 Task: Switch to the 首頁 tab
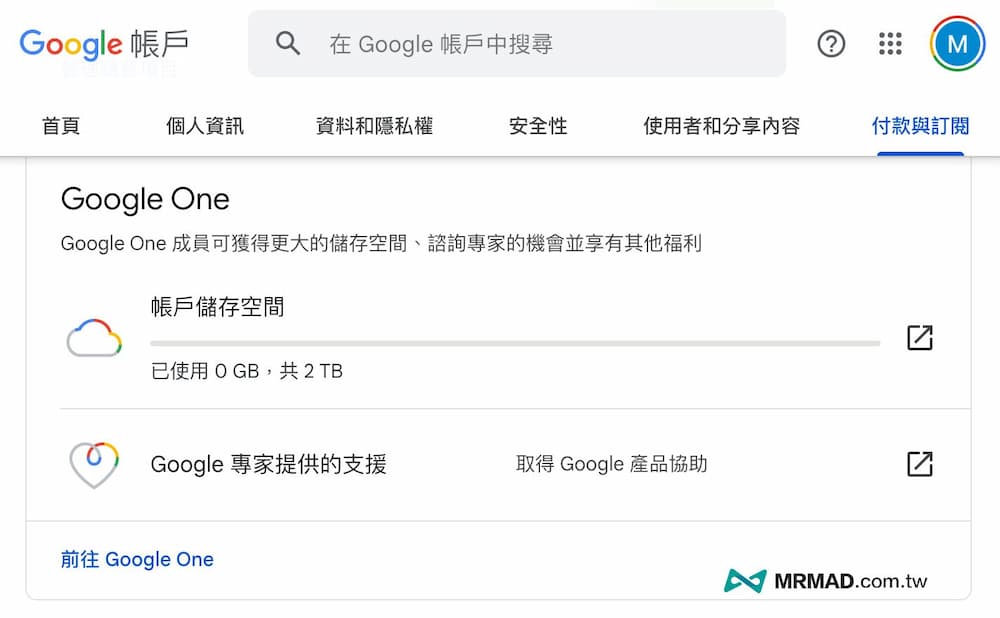click(61, 126)
